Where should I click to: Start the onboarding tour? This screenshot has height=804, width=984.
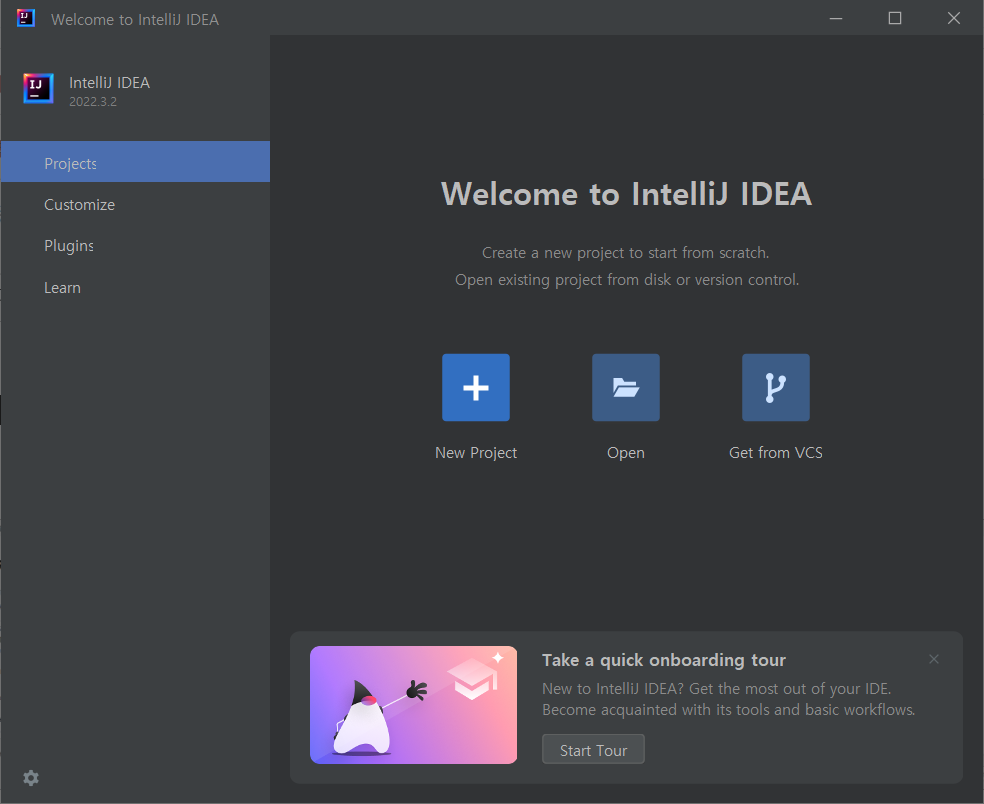593,748
